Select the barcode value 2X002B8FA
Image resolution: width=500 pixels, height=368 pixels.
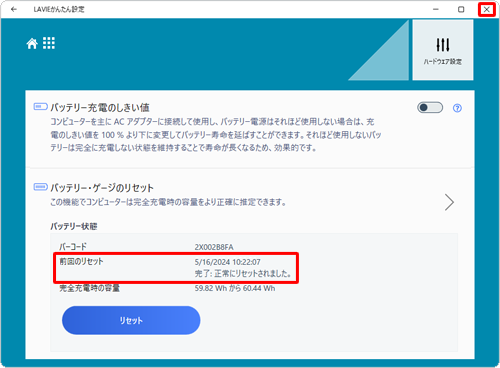click(214, 247)
